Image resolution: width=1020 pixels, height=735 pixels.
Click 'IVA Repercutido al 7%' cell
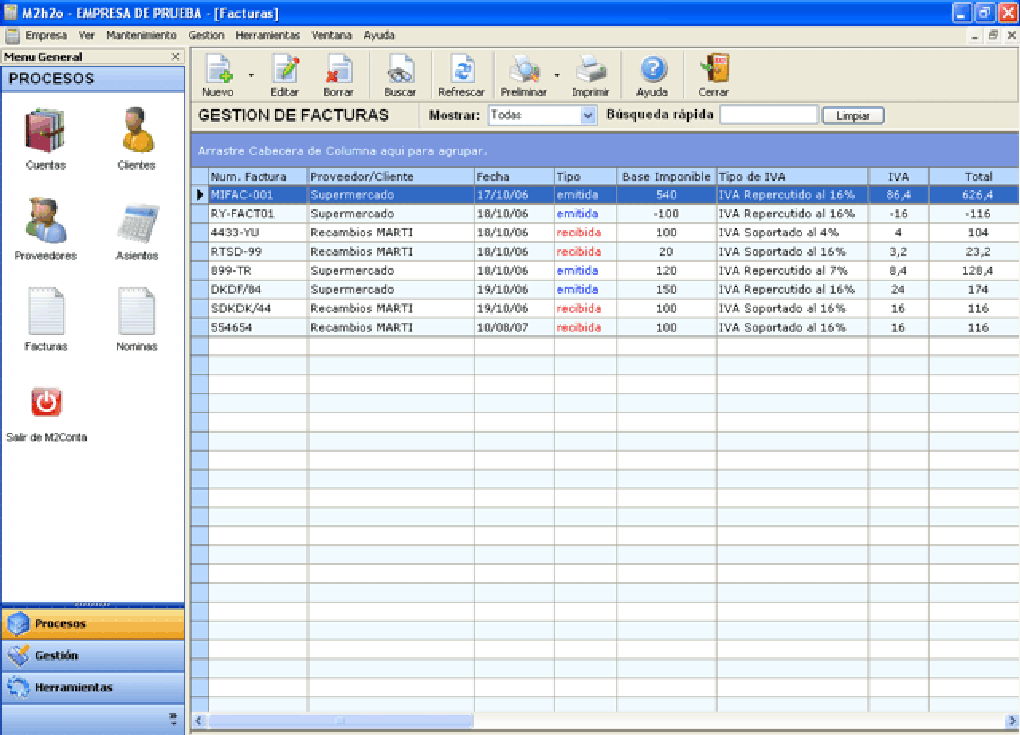(792, 271)
